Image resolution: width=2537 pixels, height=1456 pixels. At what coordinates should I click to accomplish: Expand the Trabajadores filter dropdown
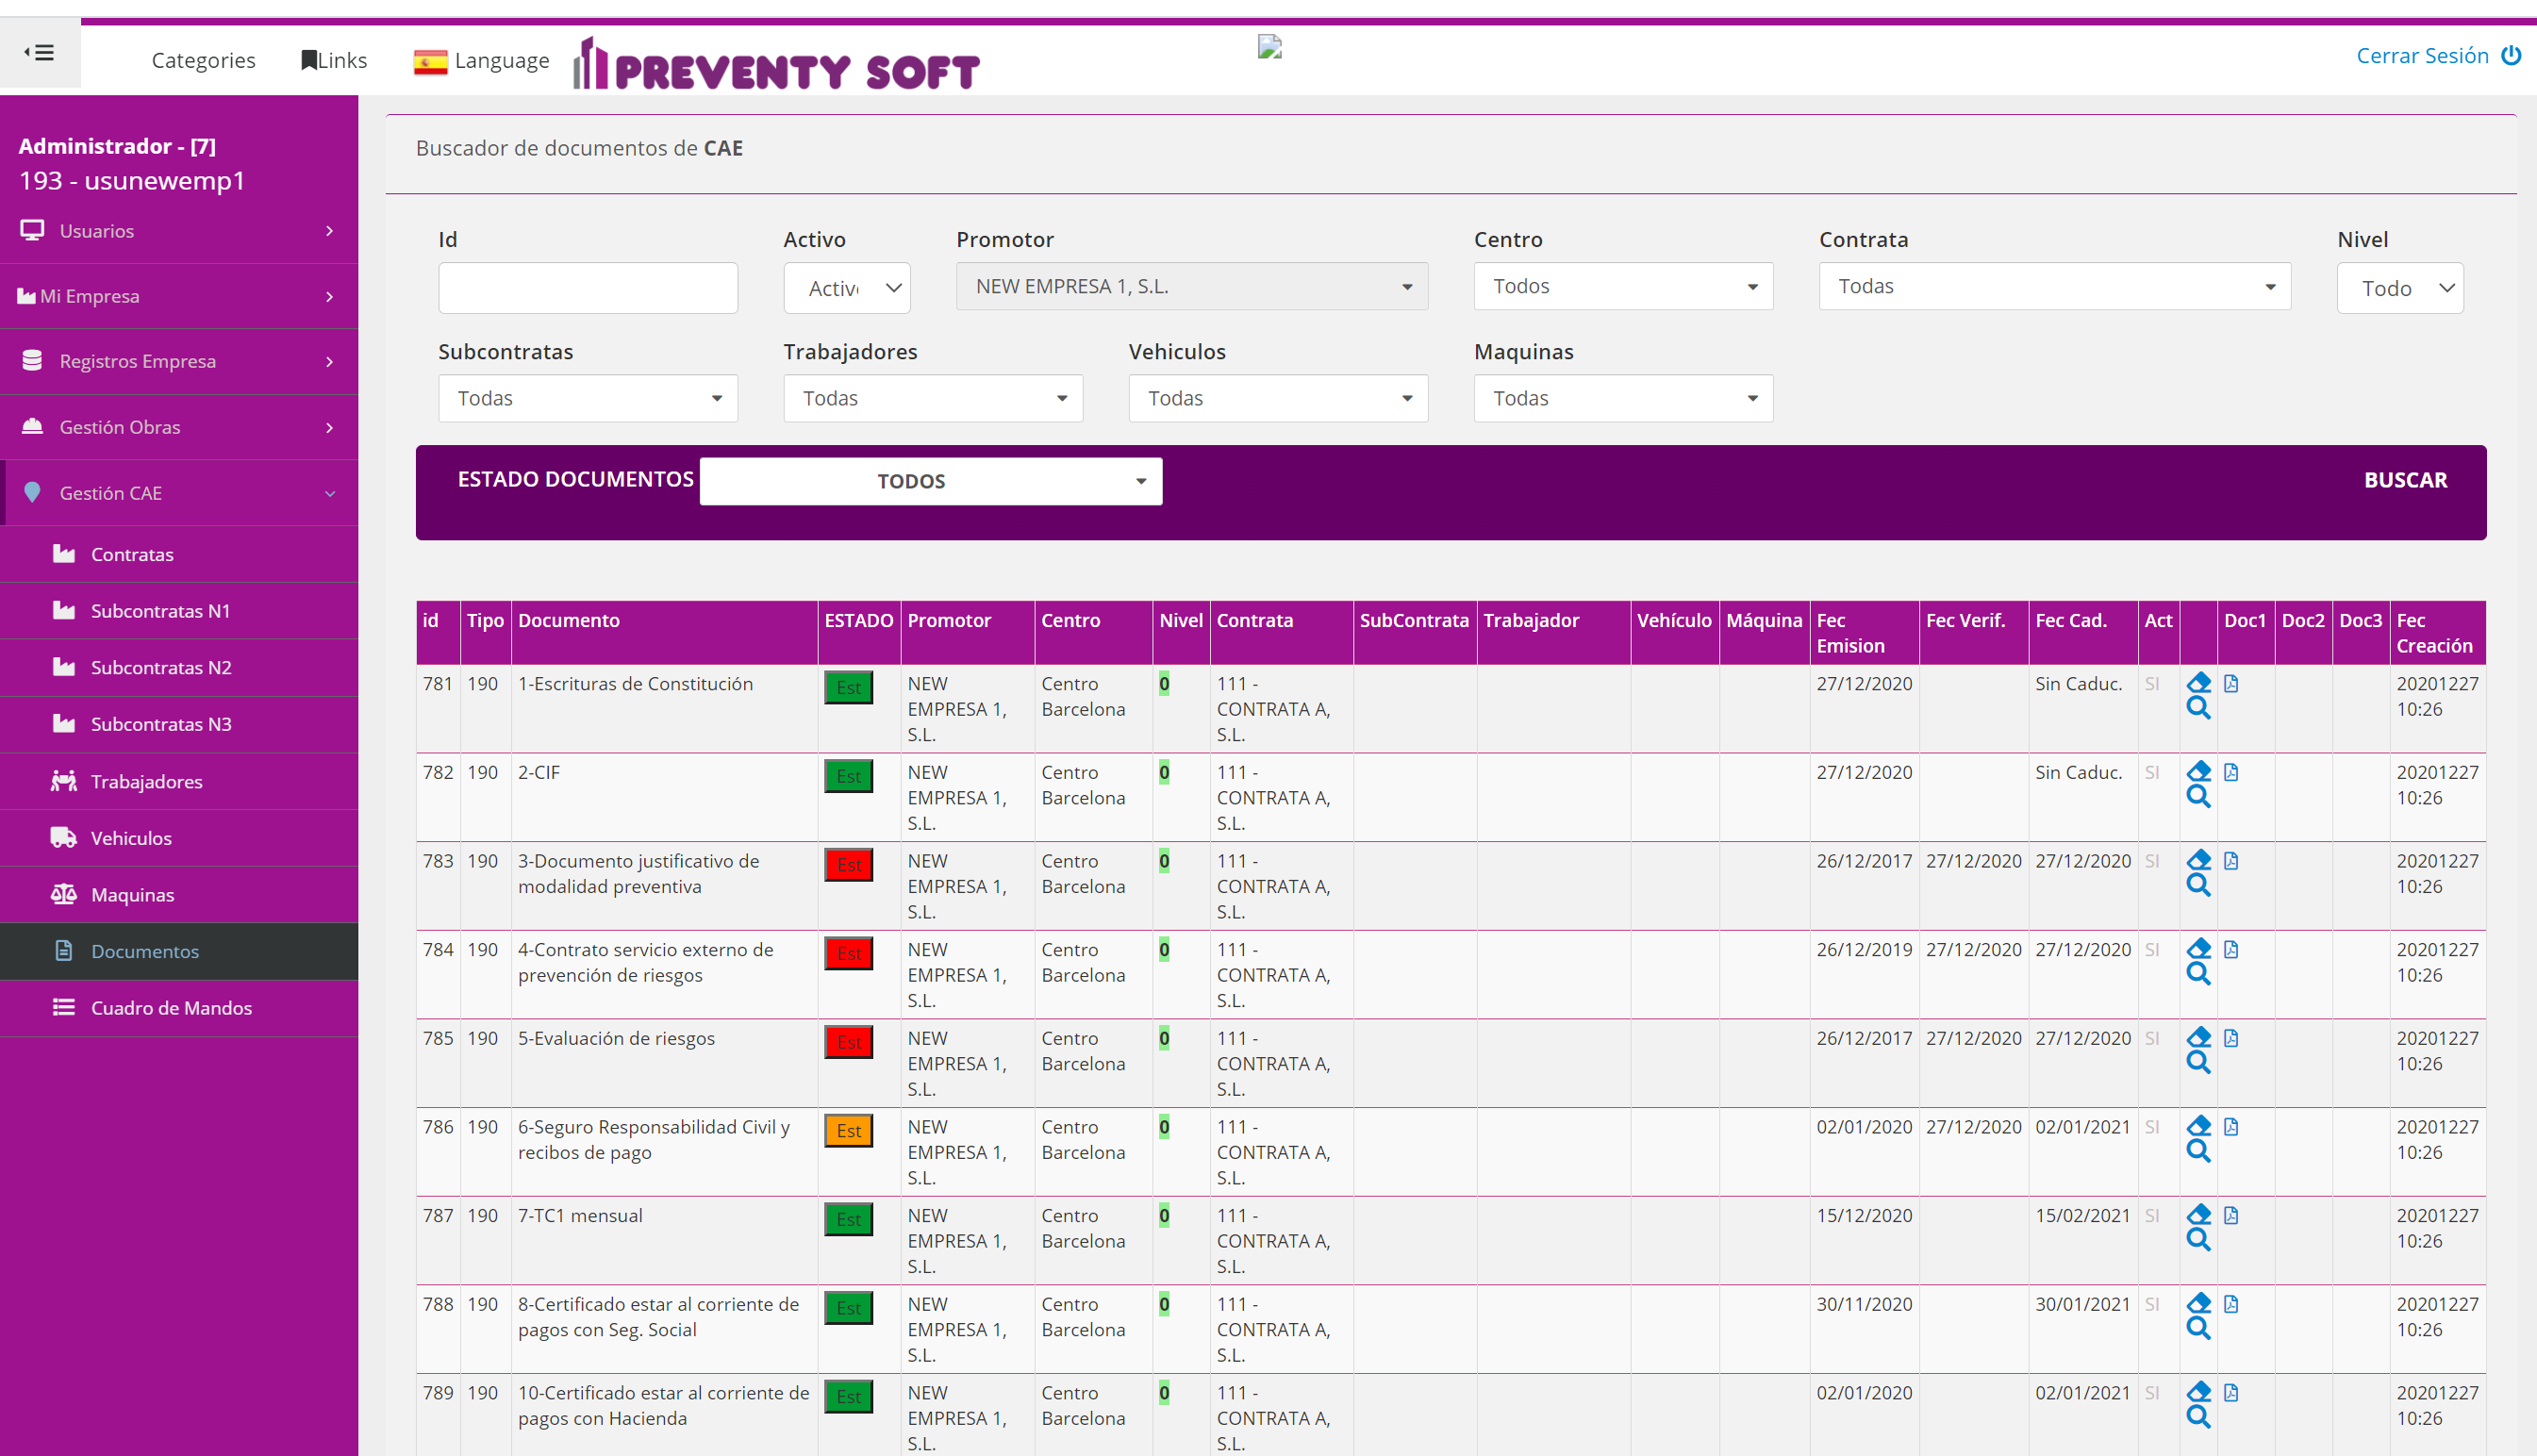pos(932,398)
